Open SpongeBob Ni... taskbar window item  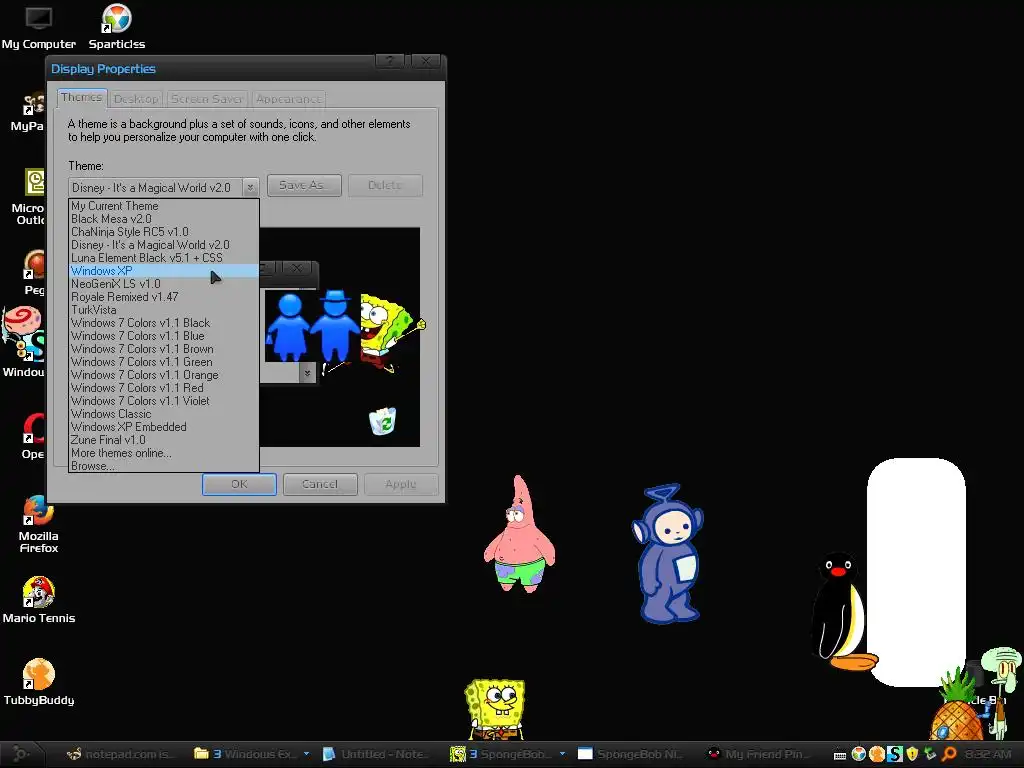pyautogui.click(x=632, y=754)
